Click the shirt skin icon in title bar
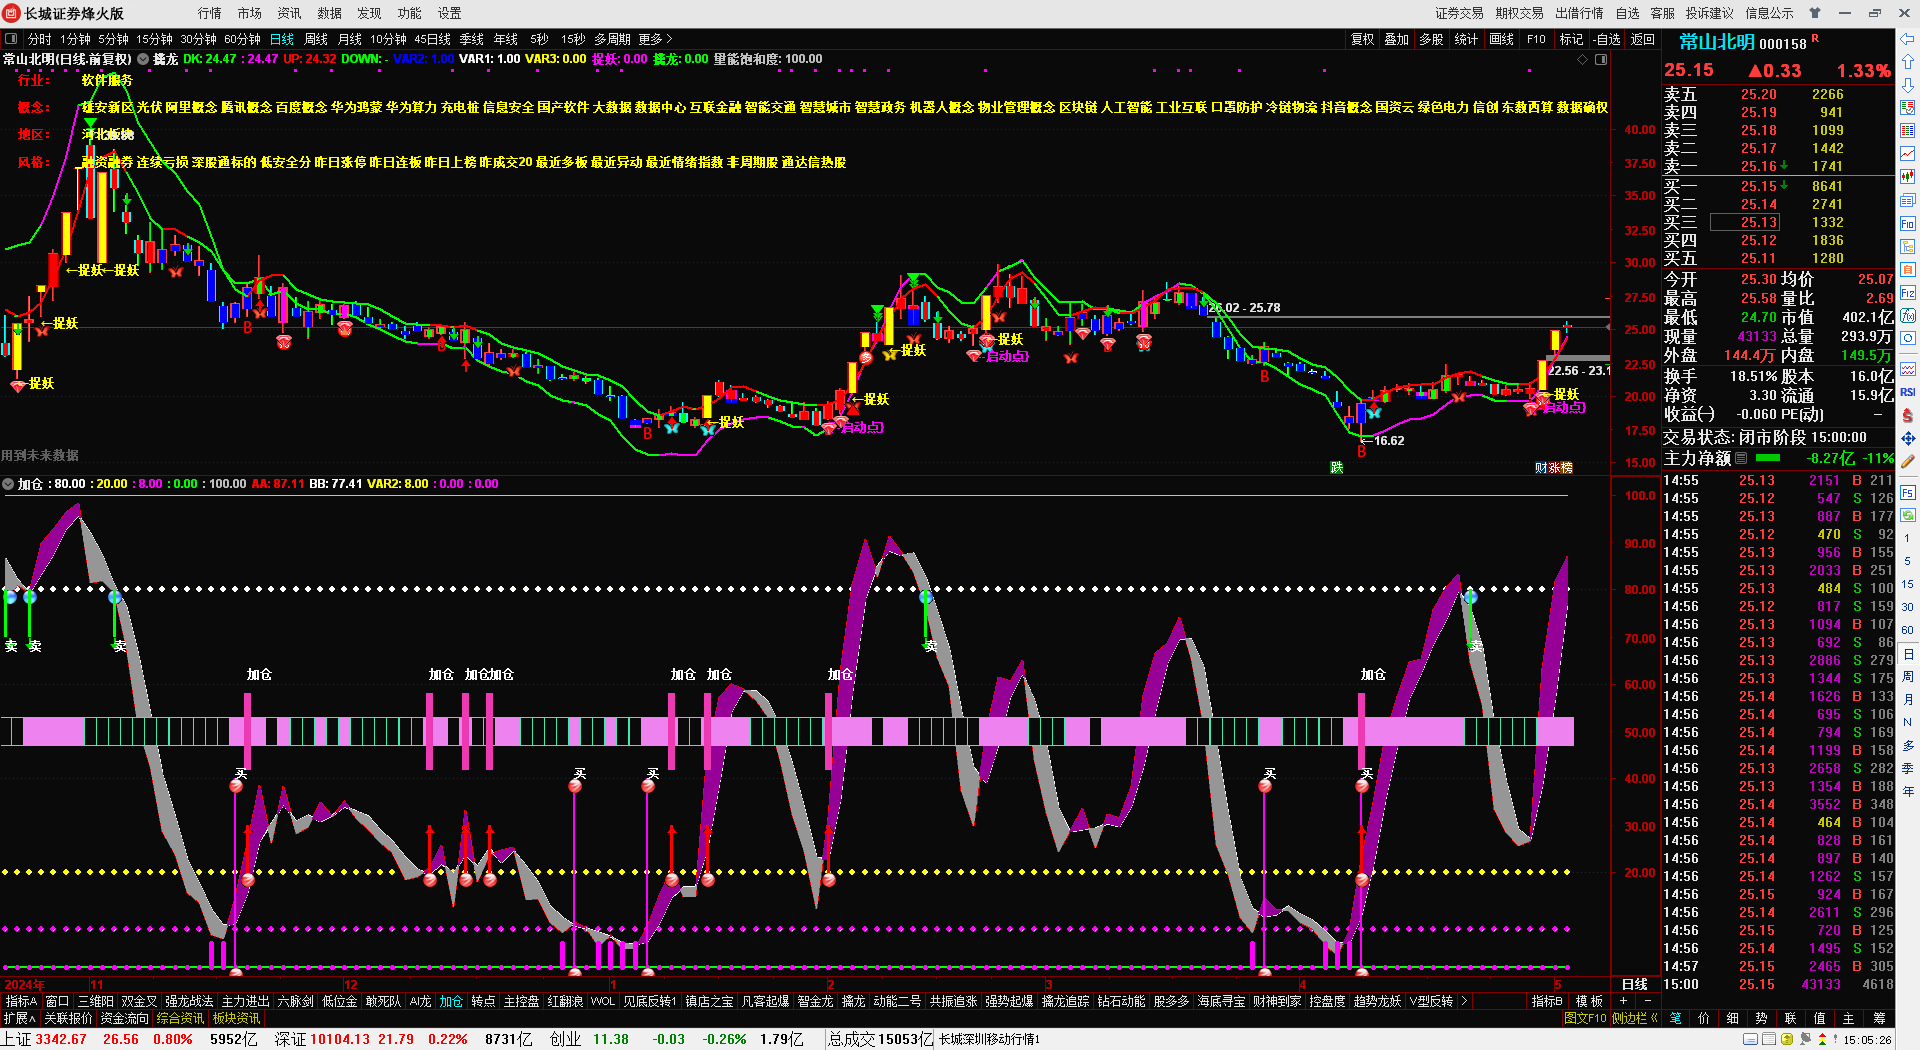Image resolution: width=1920 pixels, height=1050 pixels. (x=1815, y=13)
